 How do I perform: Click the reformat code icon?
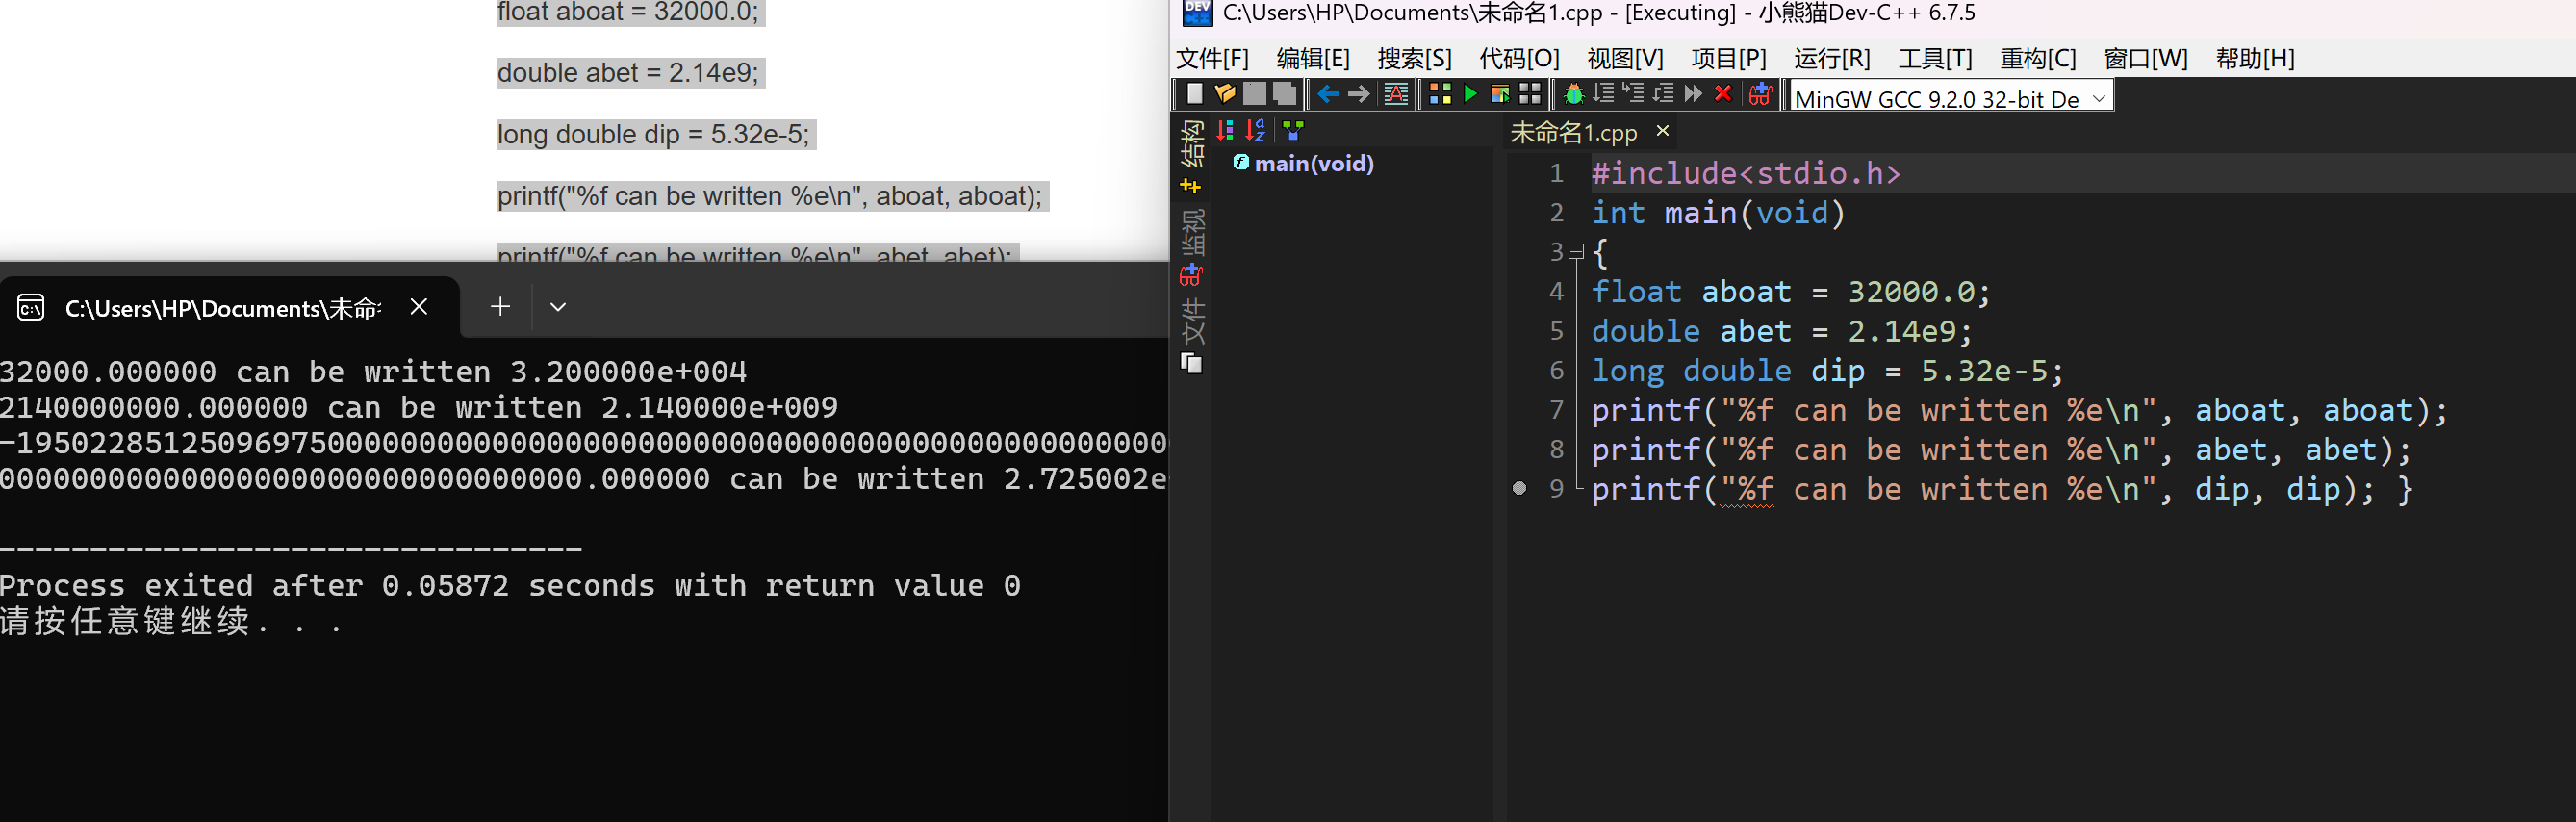[x=1395, y=94]
